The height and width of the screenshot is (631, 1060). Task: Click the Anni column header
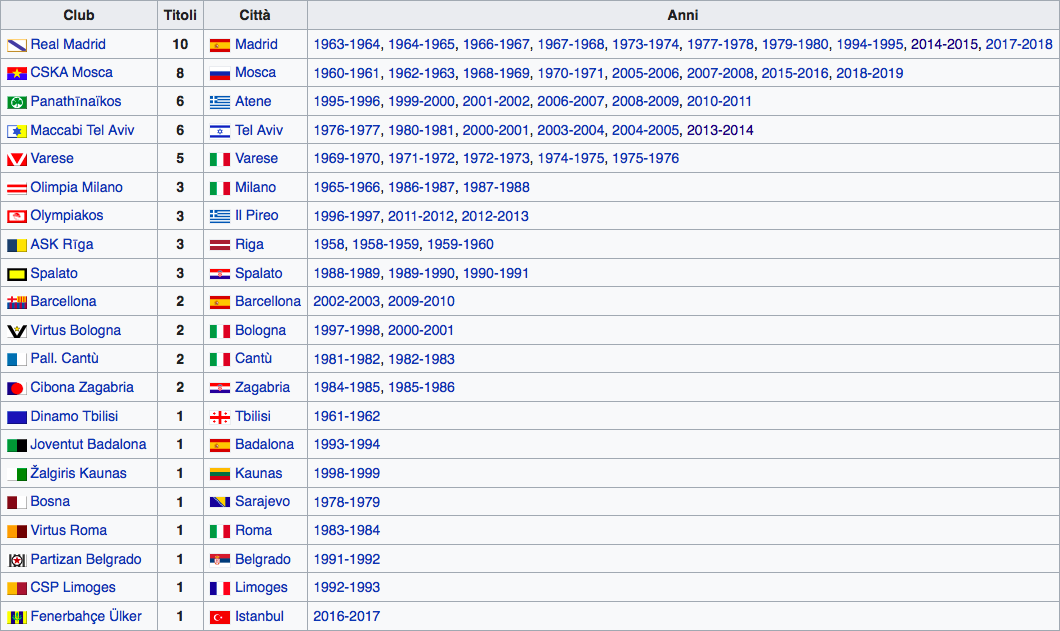pos(683,15)
